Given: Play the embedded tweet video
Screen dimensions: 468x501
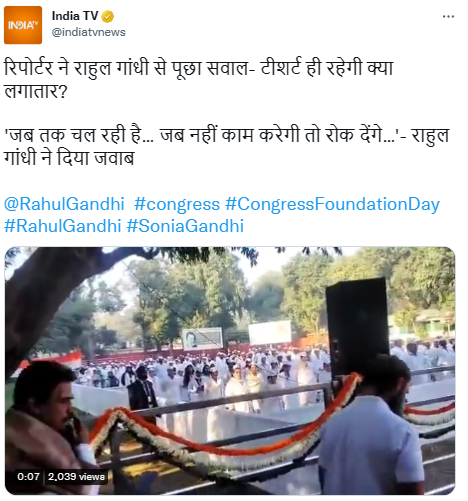Looking at the screenshot, I should (230, 371).
